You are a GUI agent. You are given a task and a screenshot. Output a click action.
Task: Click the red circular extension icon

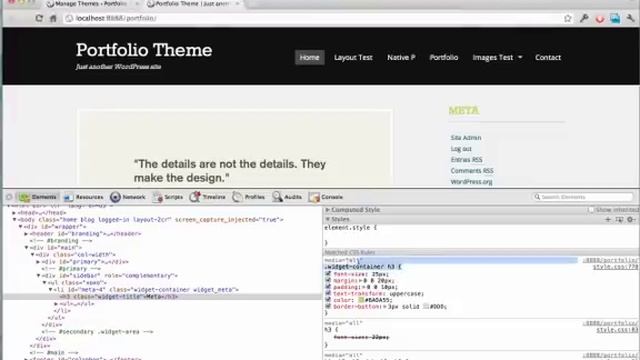[600, 19]
